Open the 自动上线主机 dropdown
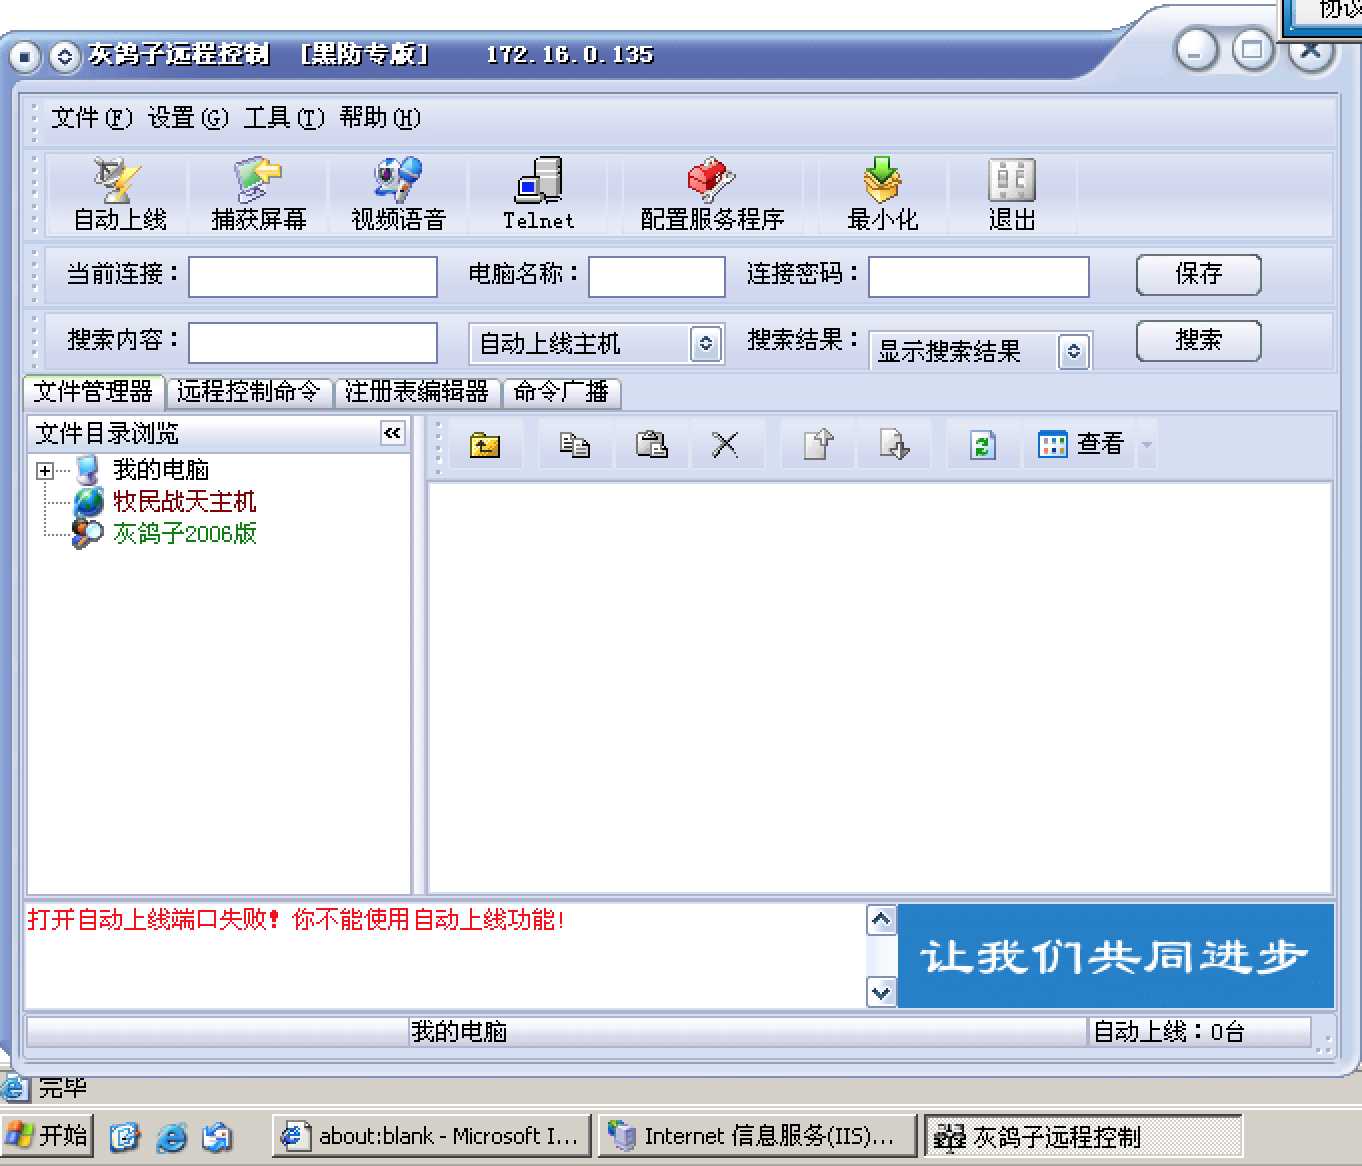Image resolution: width=1362 pixels, height=1166 pixels. click(705, 344)
